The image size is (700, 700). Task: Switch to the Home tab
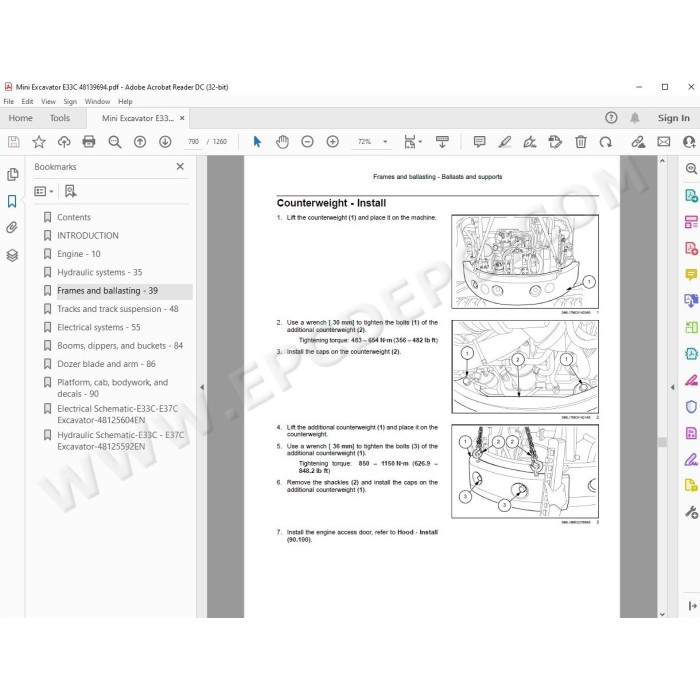(21, 118)
